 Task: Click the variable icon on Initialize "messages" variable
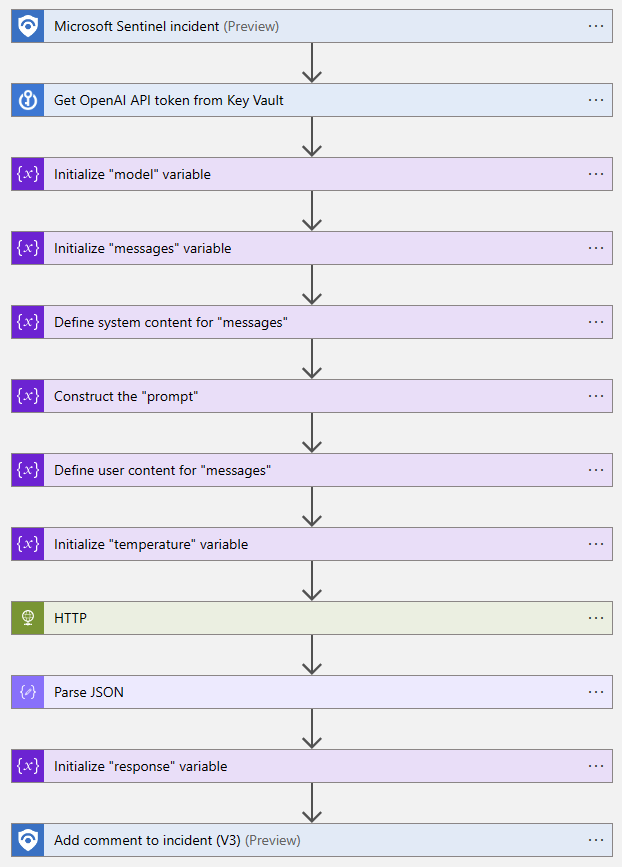26,248
